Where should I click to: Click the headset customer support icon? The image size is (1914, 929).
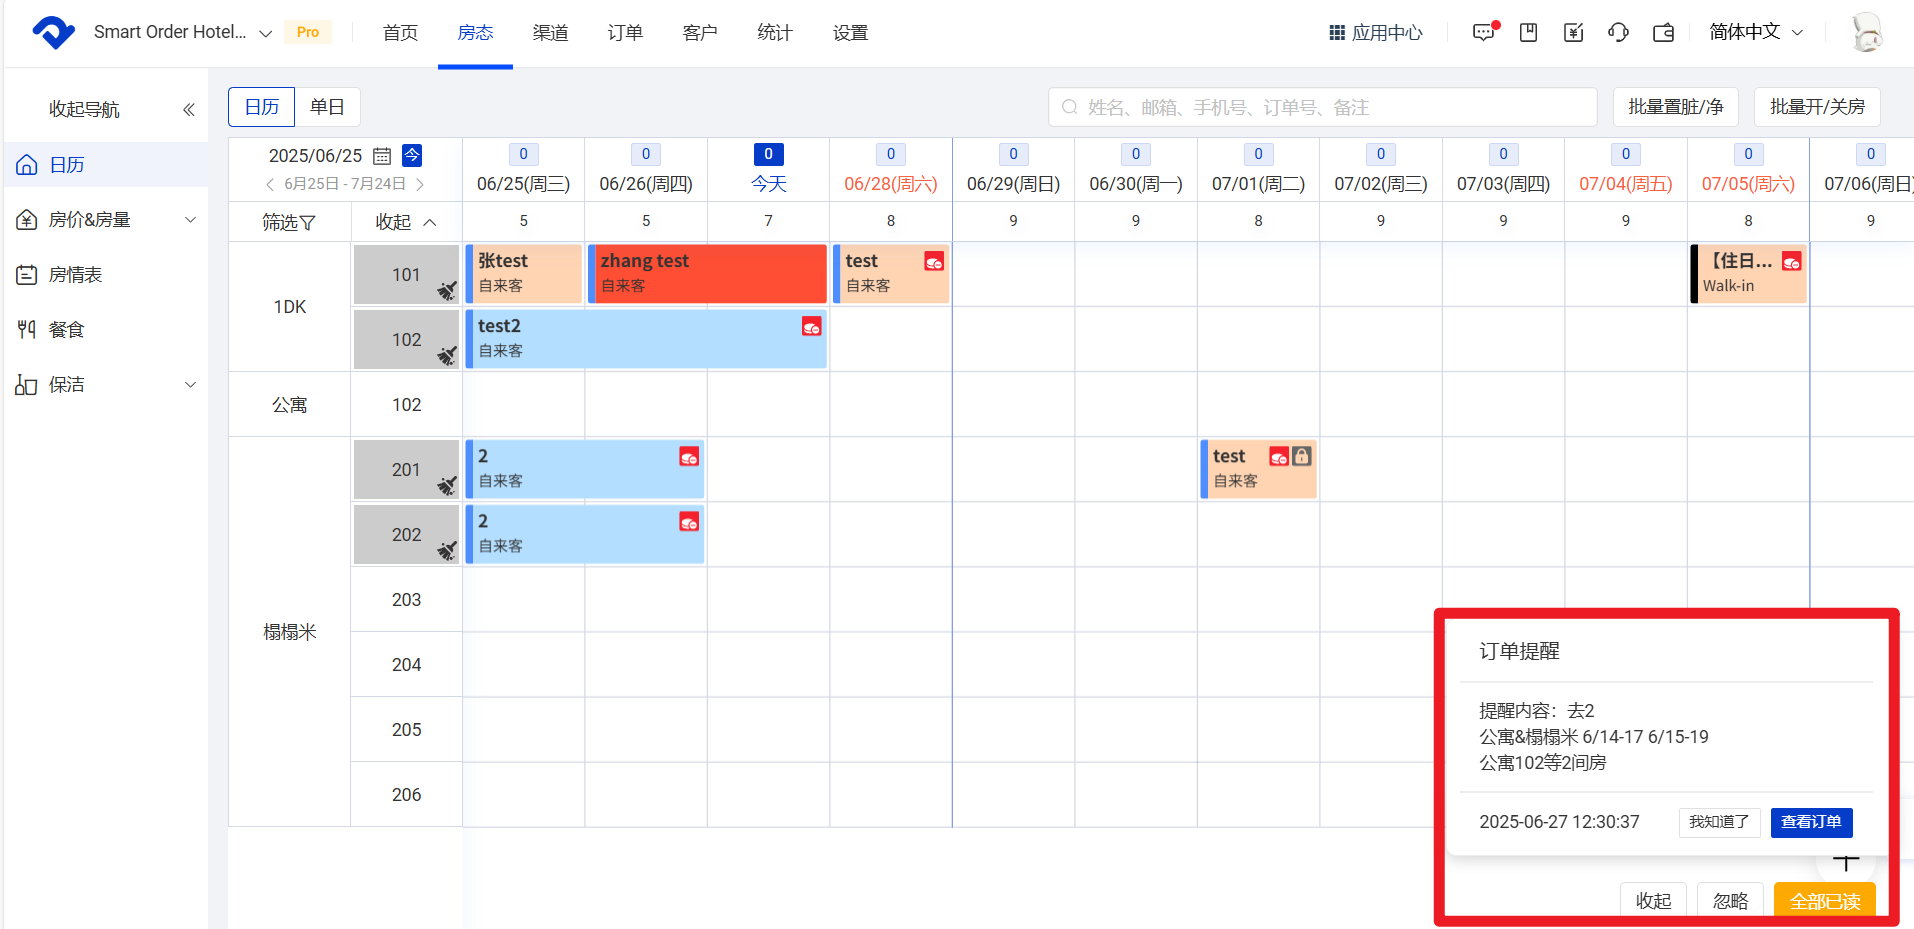1618,32
